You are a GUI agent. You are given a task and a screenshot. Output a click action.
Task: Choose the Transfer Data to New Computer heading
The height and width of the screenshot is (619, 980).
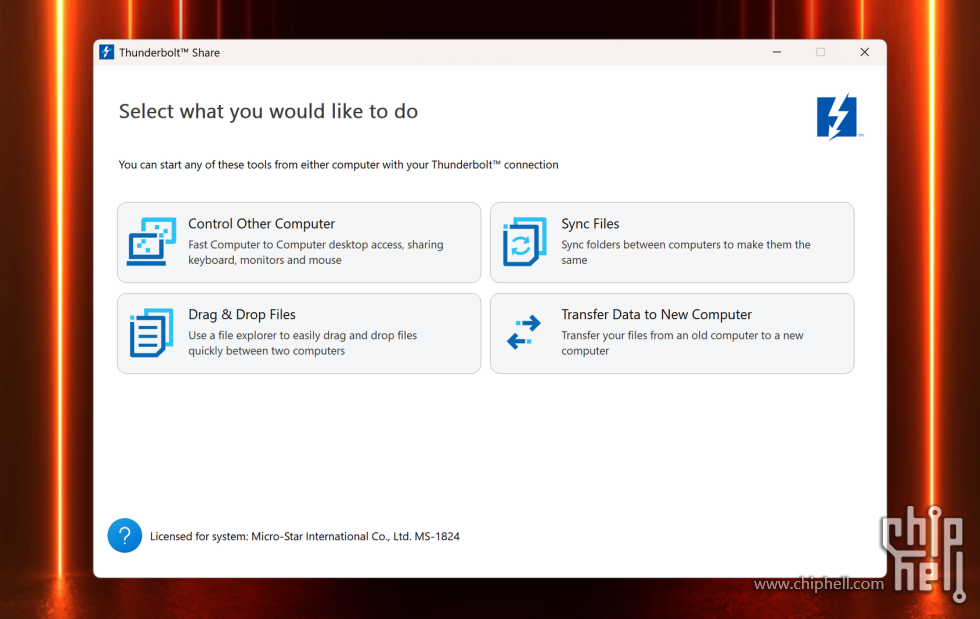tap(656, 315)
